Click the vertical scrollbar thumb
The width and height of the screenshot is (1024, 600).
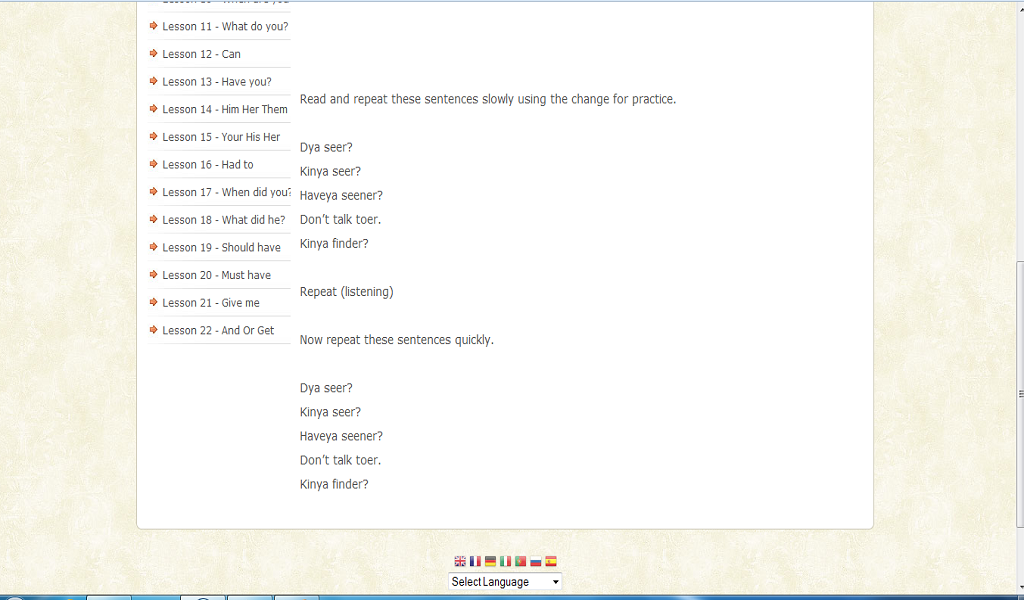[x=1020, y=394]
